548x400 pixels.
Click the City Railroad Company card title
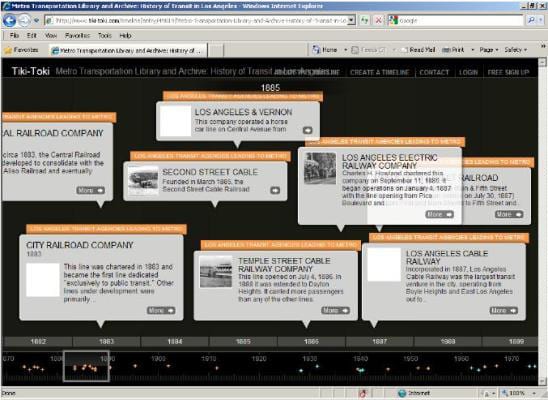coord(80,245)
